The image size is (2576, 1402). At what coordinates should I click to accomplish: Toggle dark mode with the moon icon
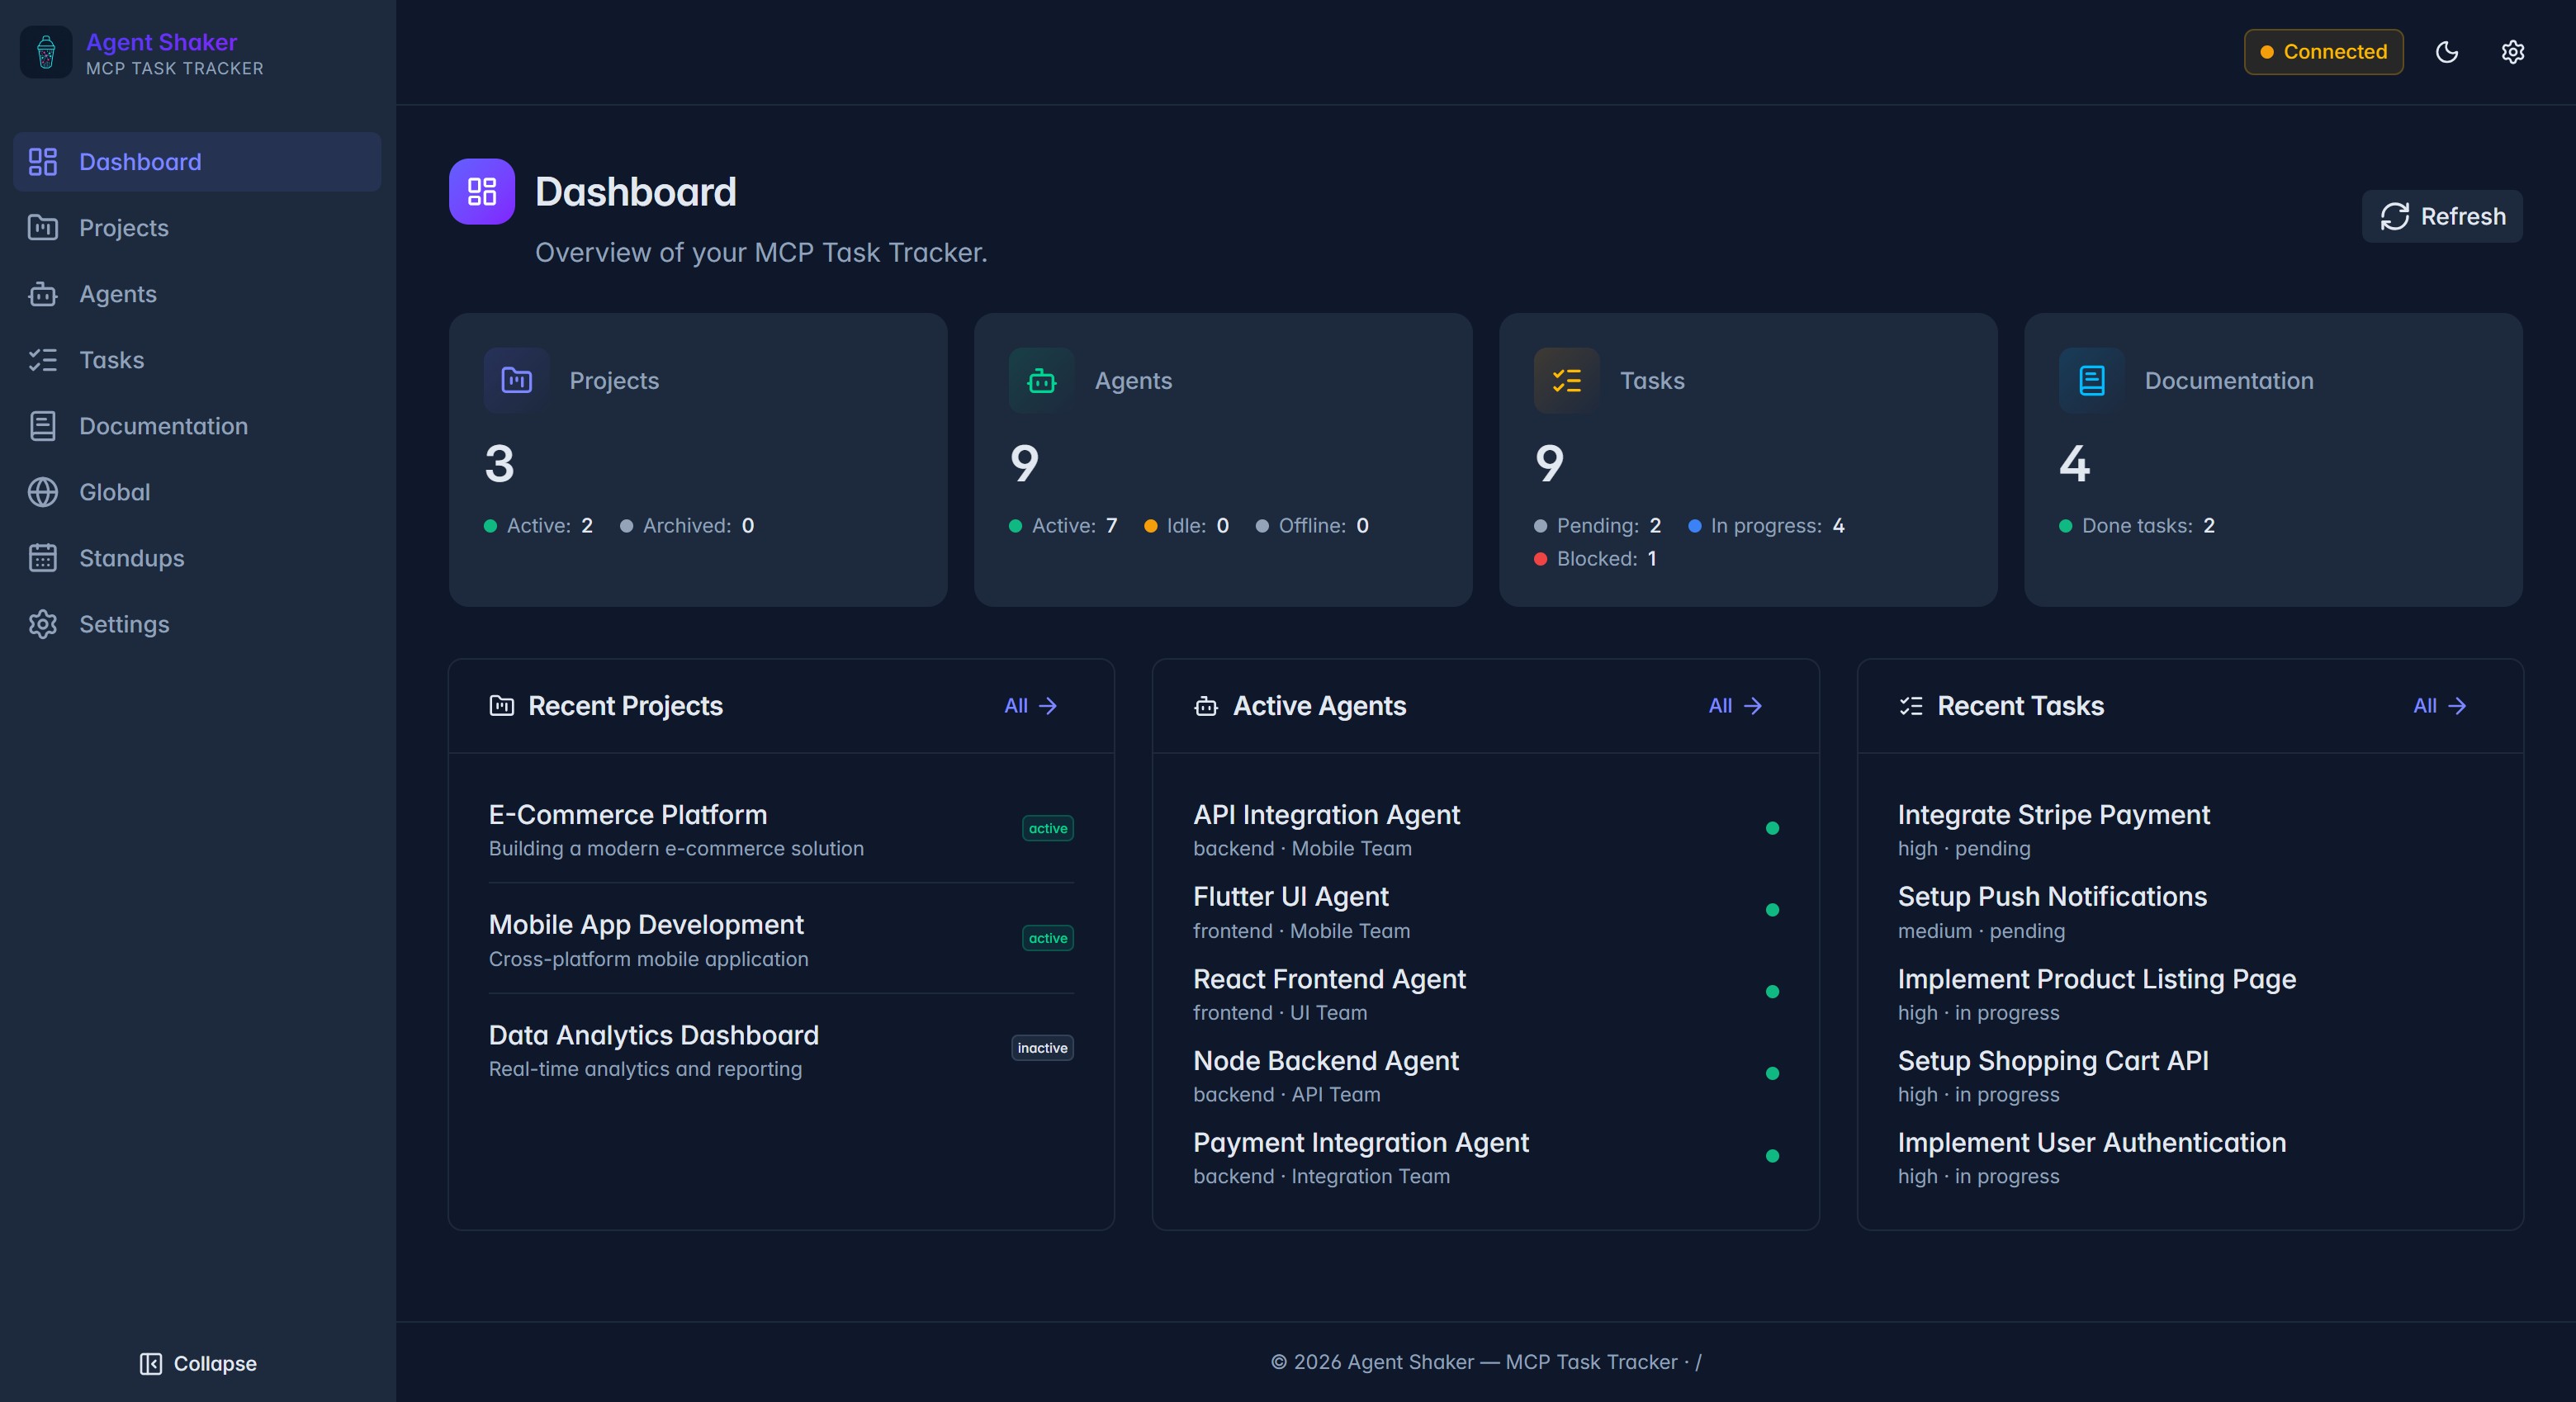(x=2446, y=52)
